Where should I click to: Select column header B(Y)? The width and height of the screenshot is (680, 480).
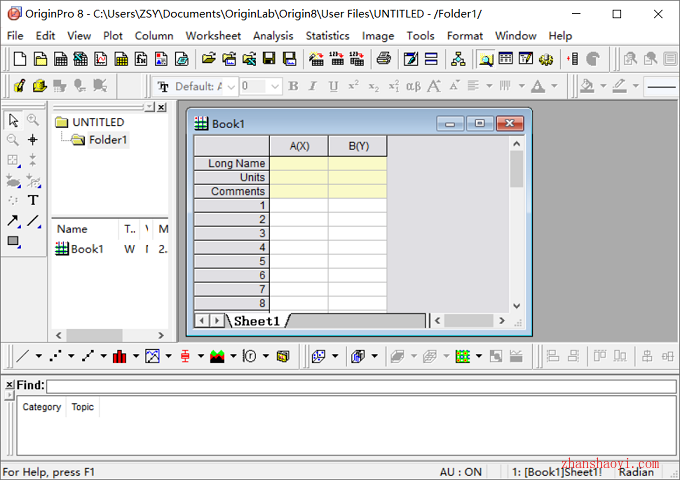click(x=358, y=146)
